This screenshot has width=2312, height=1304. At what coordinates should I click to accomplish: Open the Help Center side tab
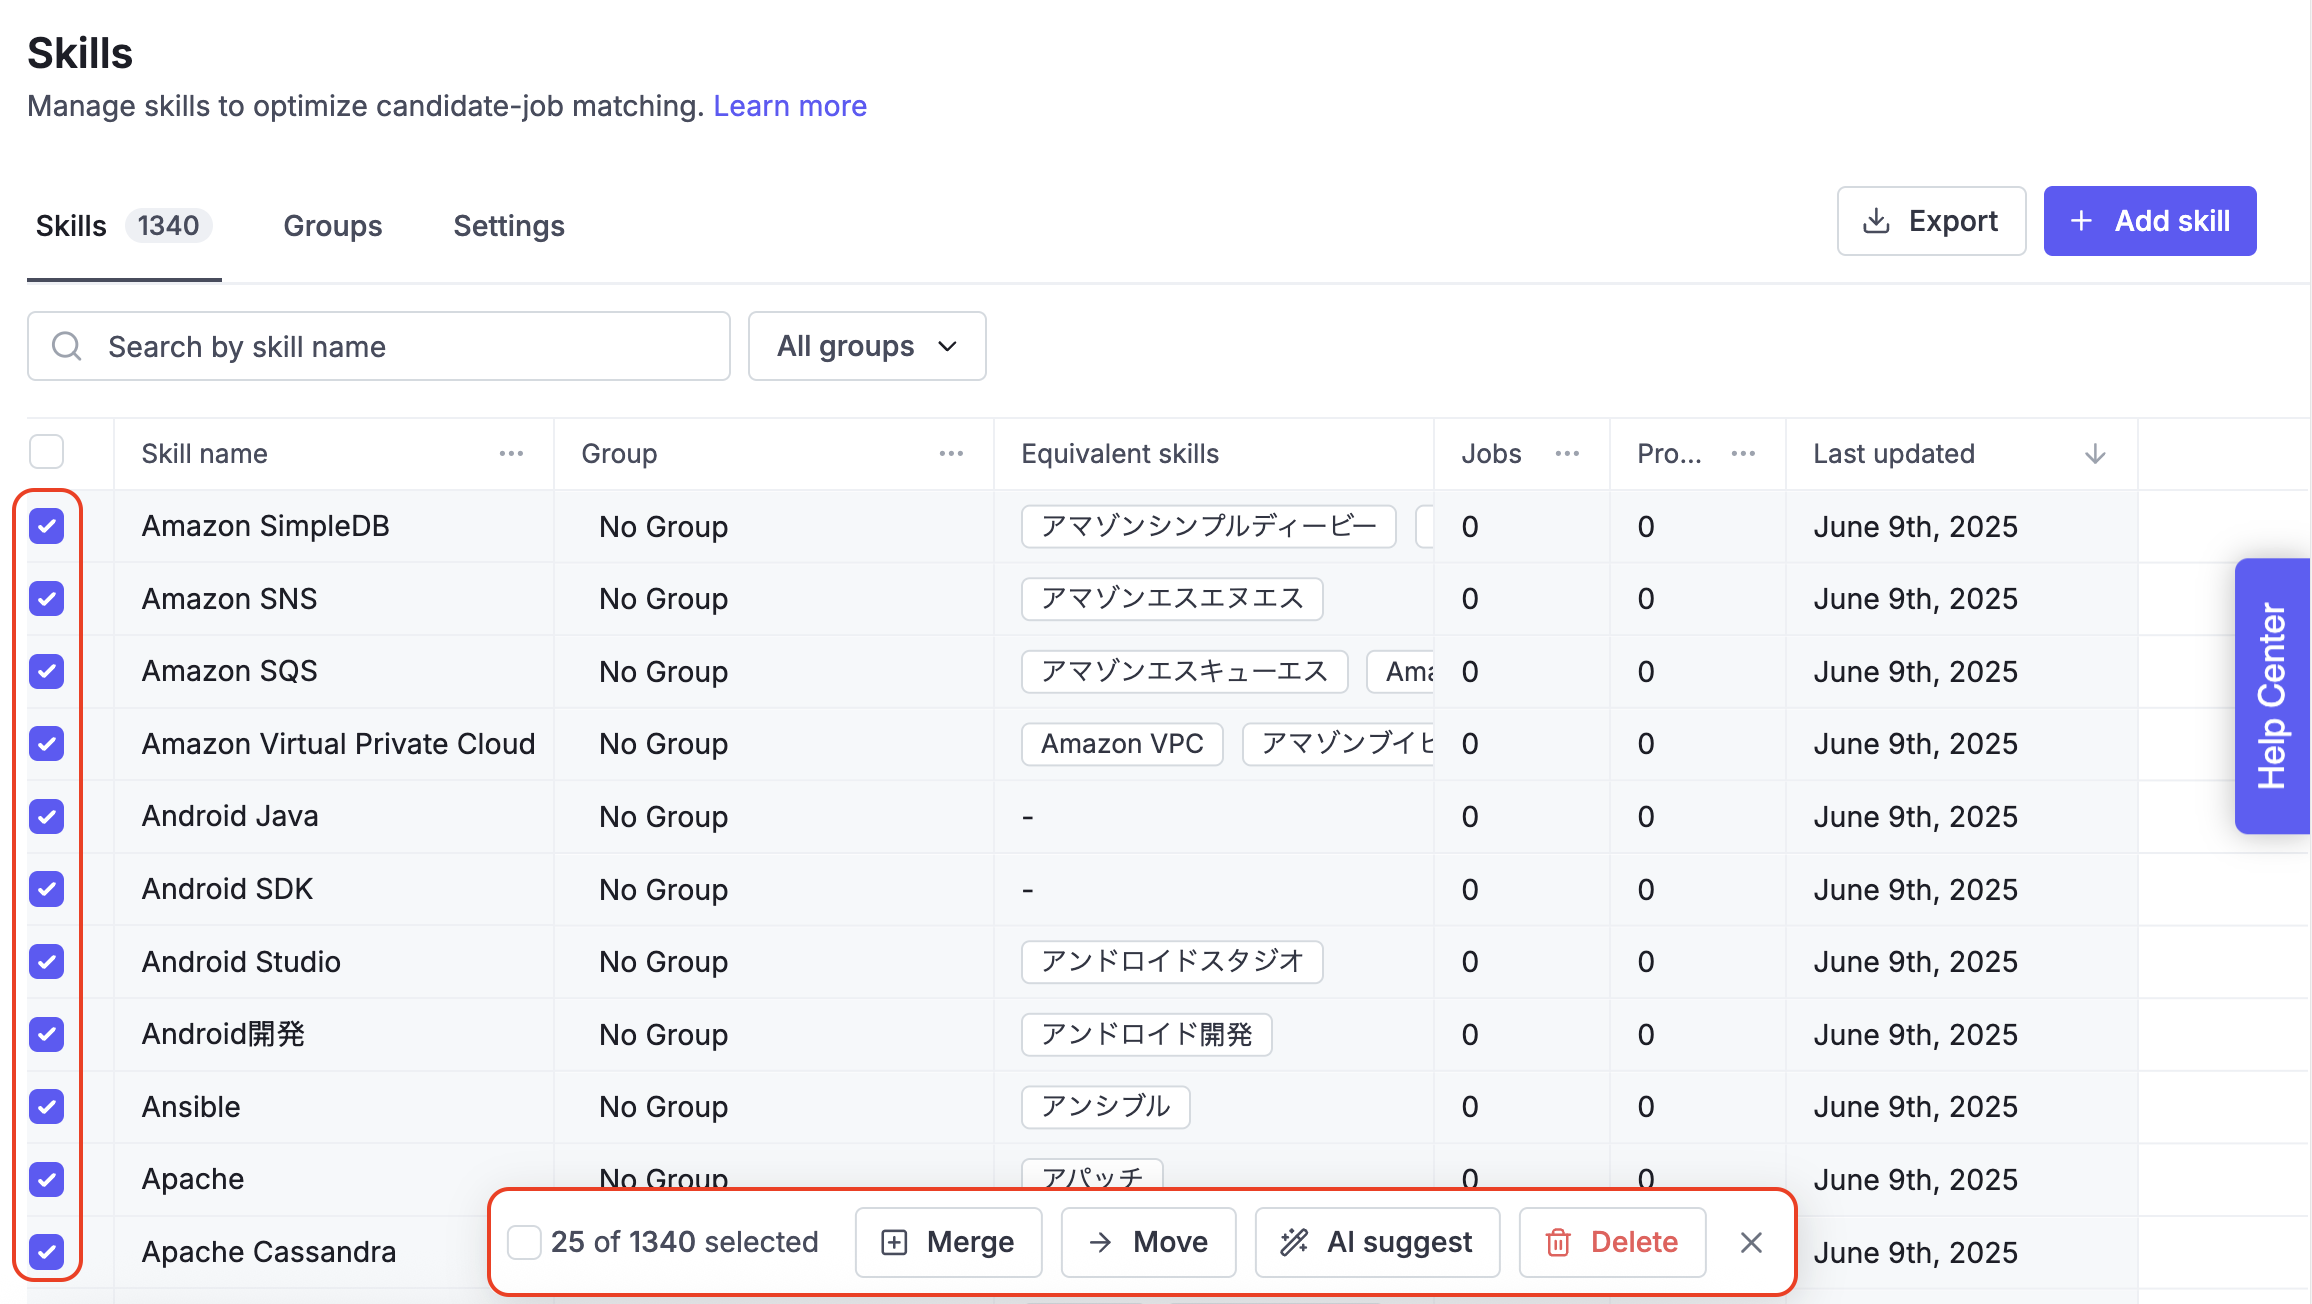pos(2272,696)
